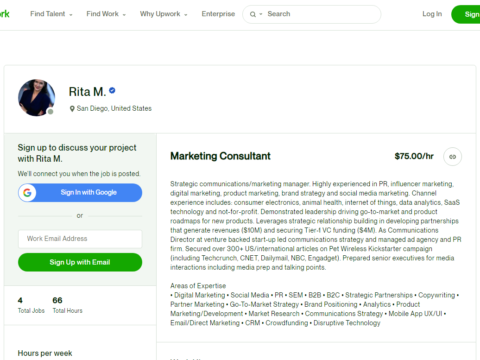Open the search type dropdown arrow
The image size is (480, 360).
click(x=261, y=14)
